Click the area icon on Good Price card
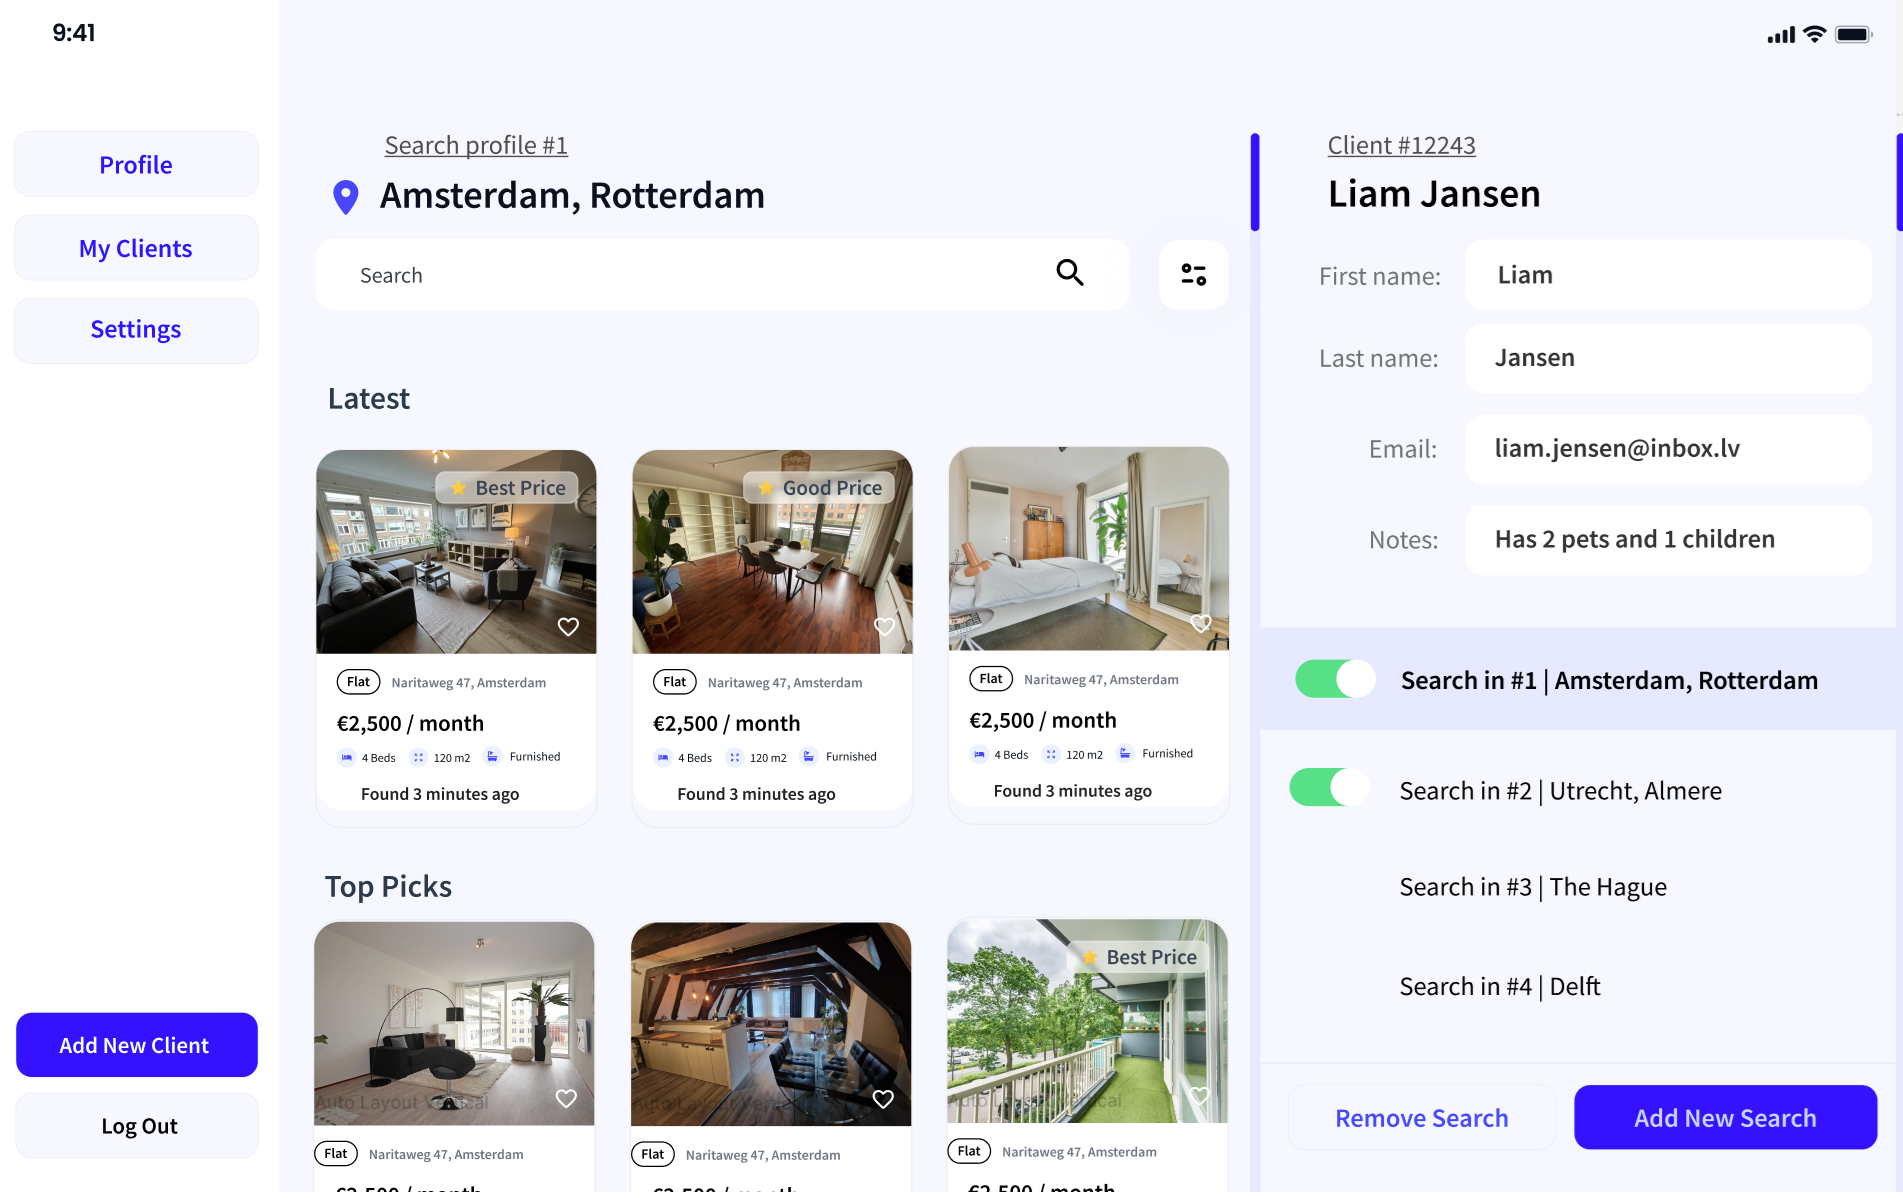 point(735,757)
